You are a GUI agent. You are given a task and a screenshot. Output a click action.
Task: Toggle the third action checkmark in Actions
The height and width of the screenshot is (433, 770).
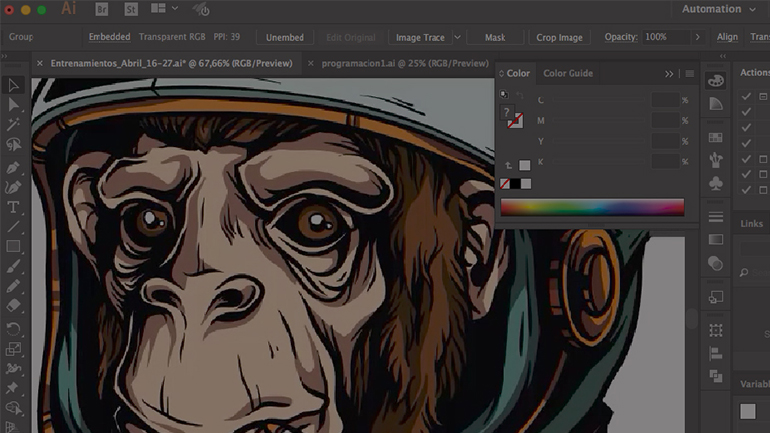pos(746,128)
